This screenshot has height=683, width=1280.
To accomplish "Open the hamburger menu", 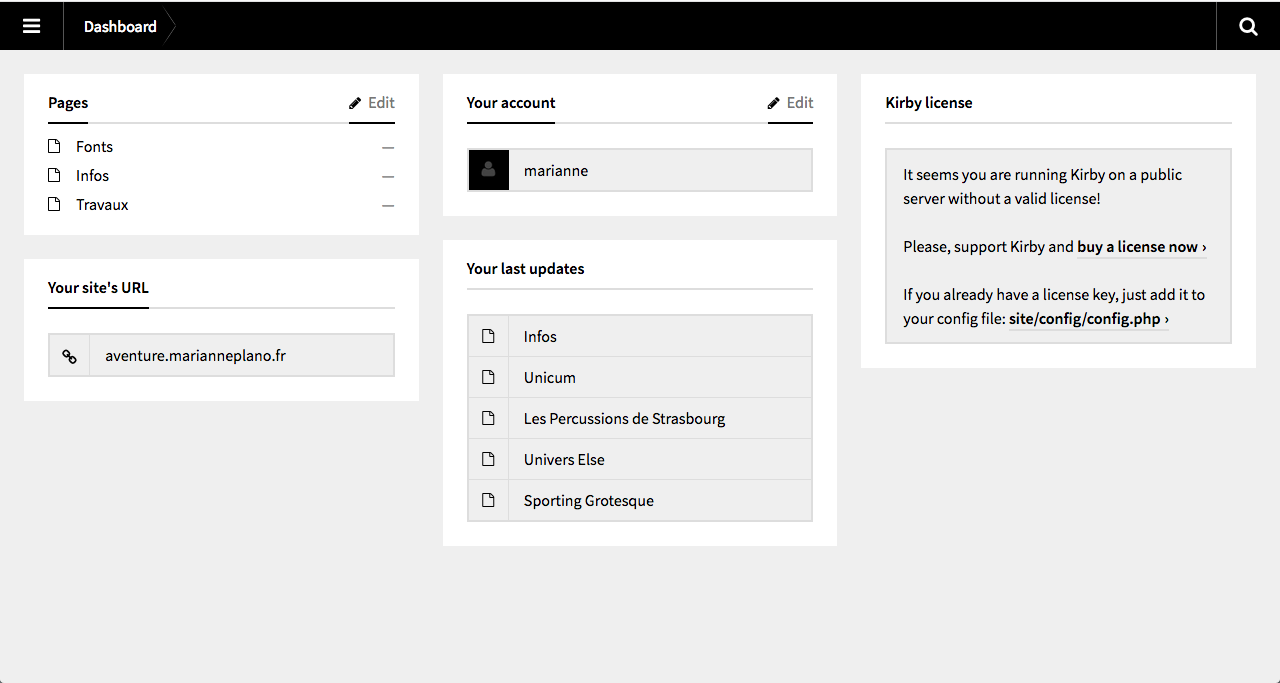I will [x=32, y=26].
